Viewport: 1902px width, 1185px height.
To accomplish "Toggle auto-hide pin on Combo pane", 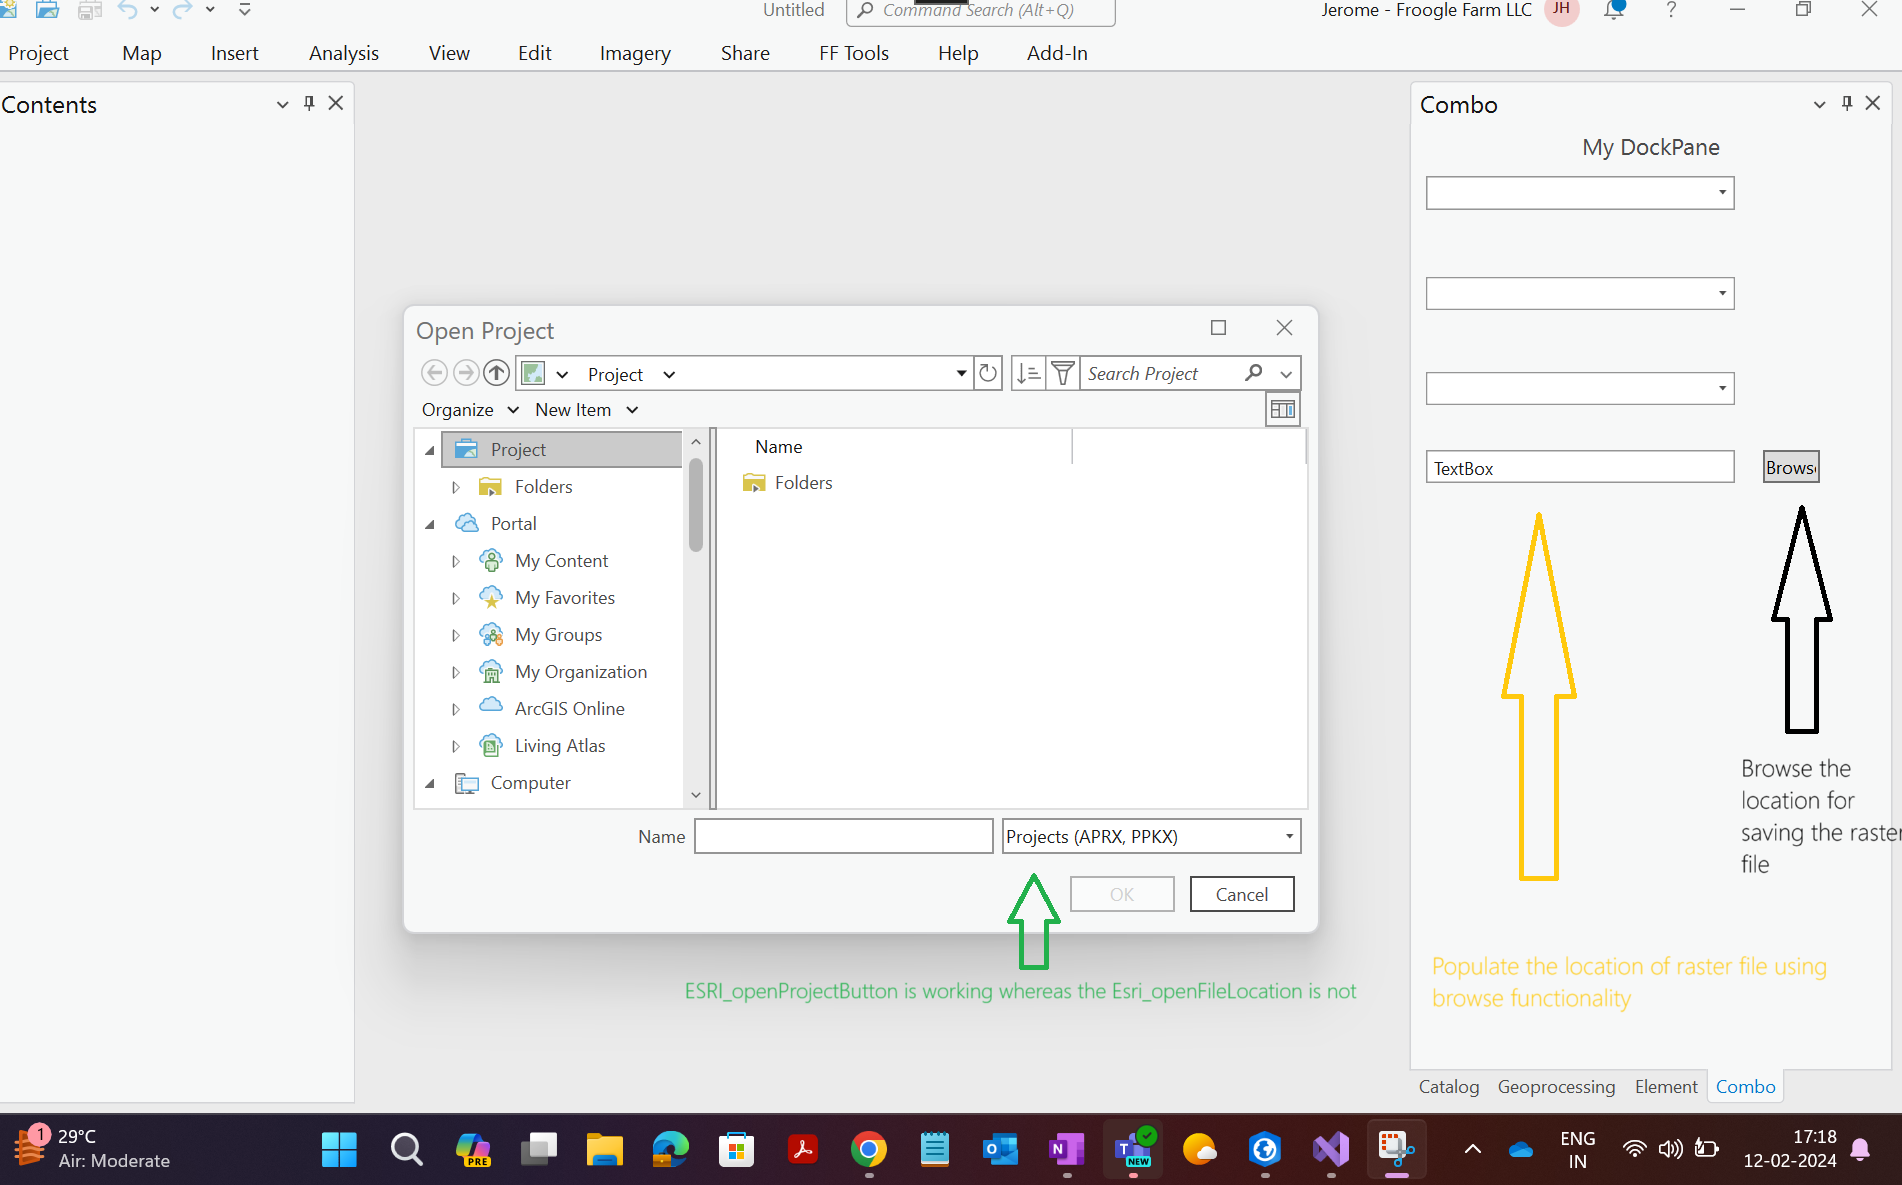I will click(x=1847, y=103).
